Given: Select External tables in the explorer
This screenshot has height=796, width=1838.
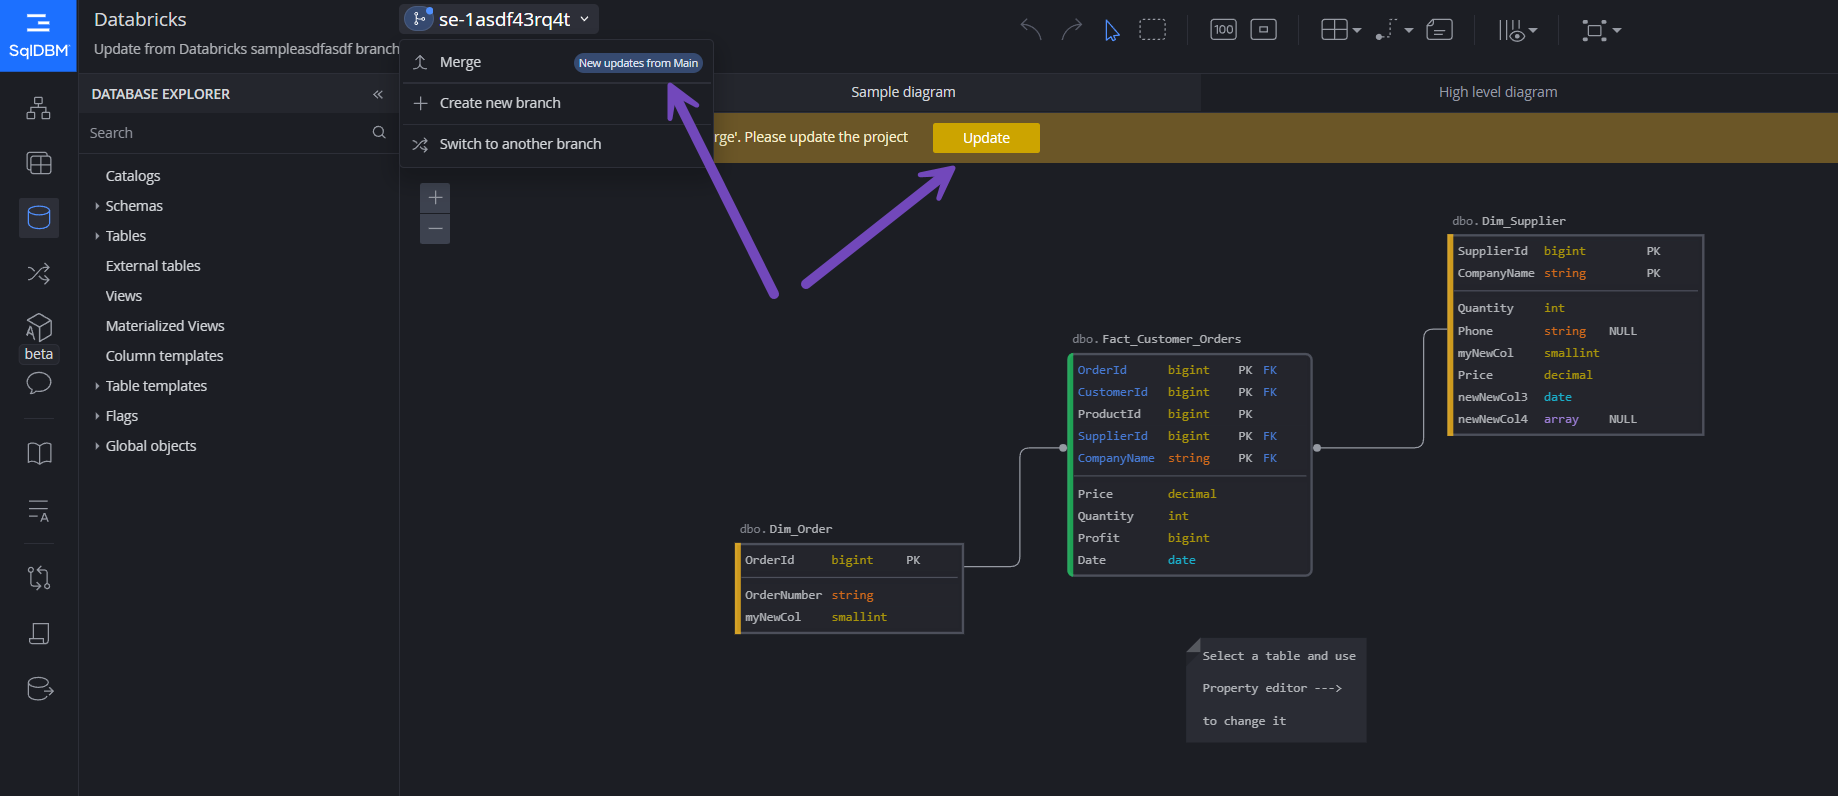Looking at the screenshot, I should click(x=153, y=266).
